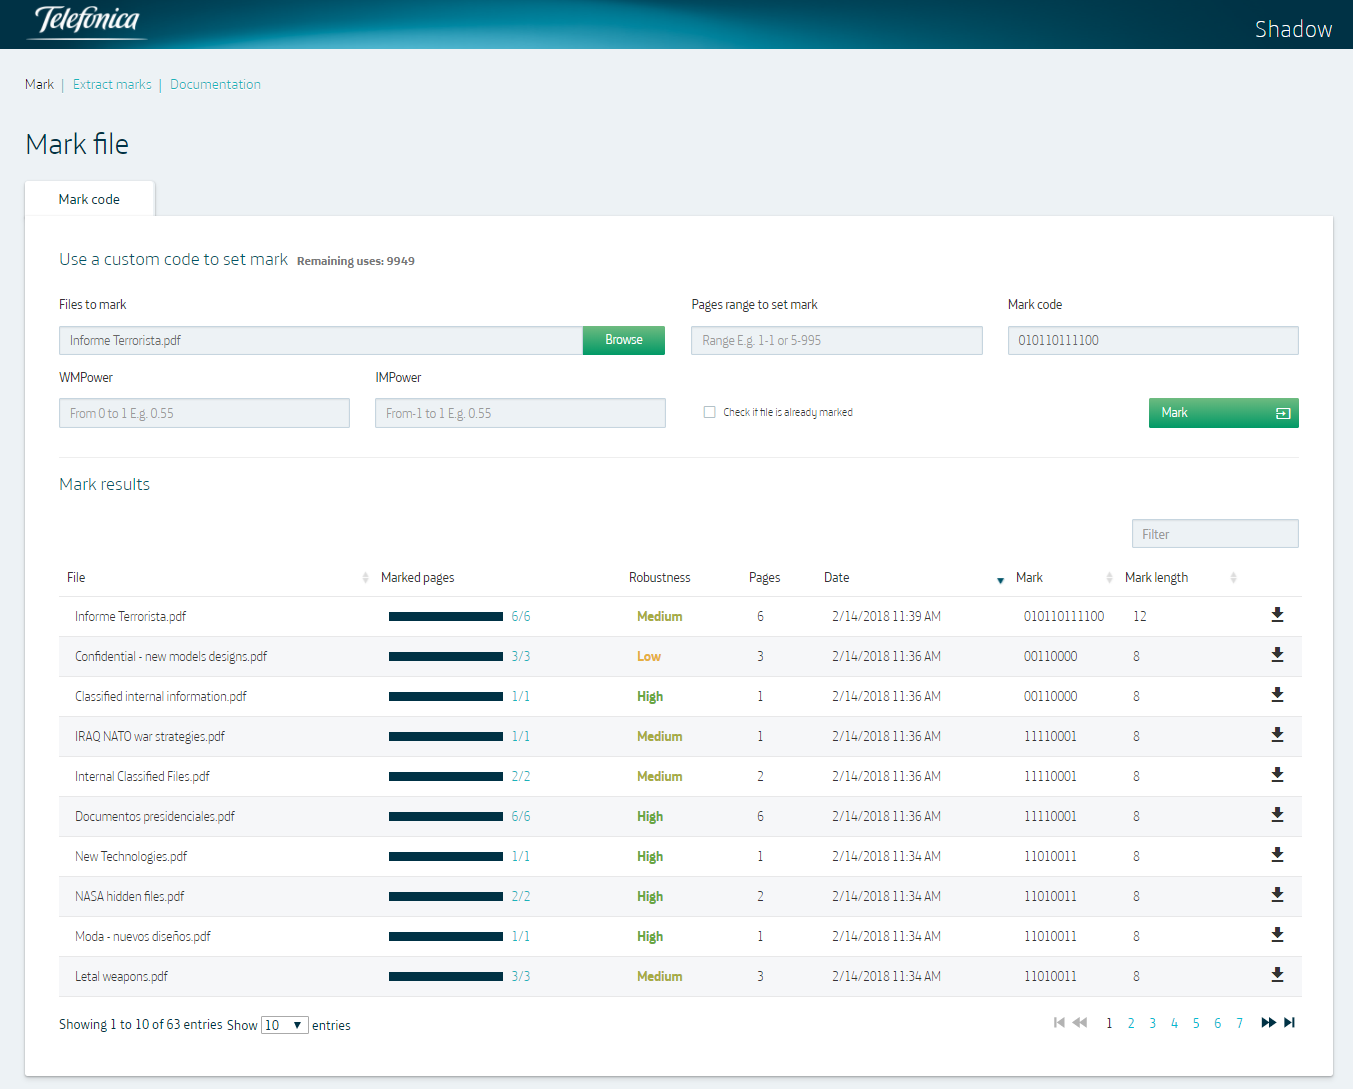The image size is (1353, 1089).
Task: Download New Technologies.pdf
Action: pyautogui.click(x=1277, y=855)
